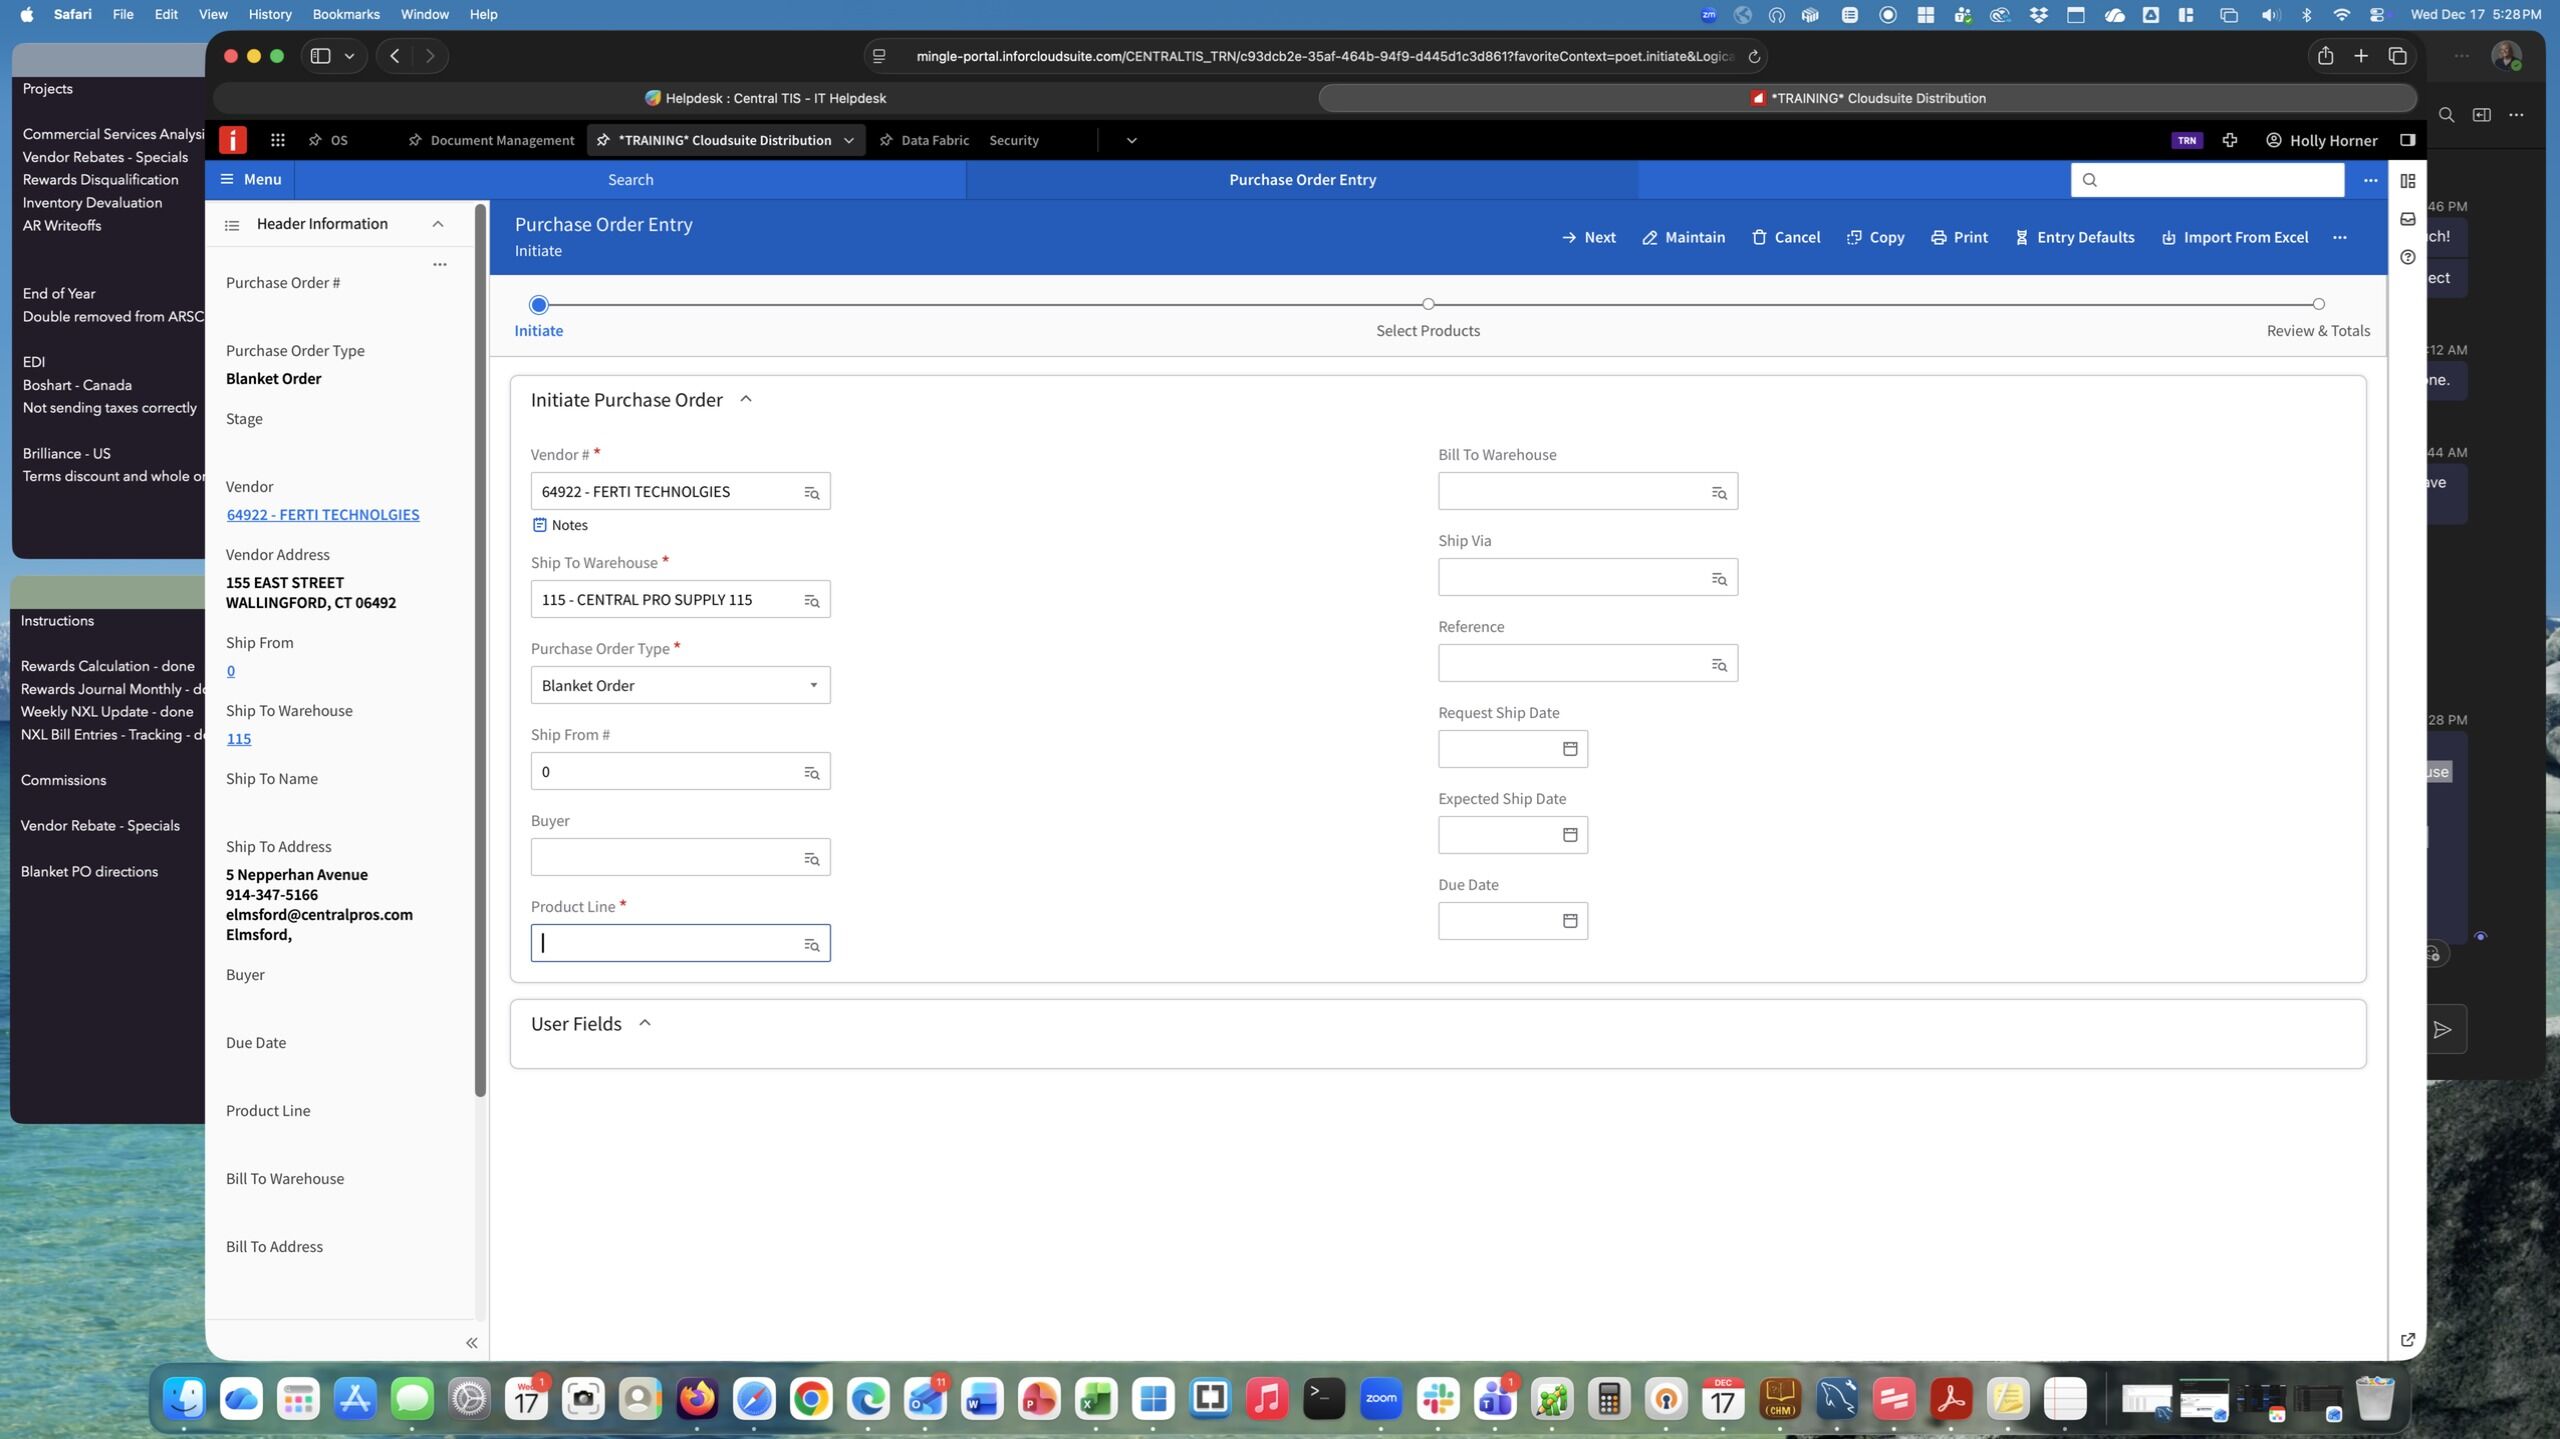
Task: Switch to Helpdesk Central TIS browser tab
Action: pyautogui.click(x=765, y=98)
